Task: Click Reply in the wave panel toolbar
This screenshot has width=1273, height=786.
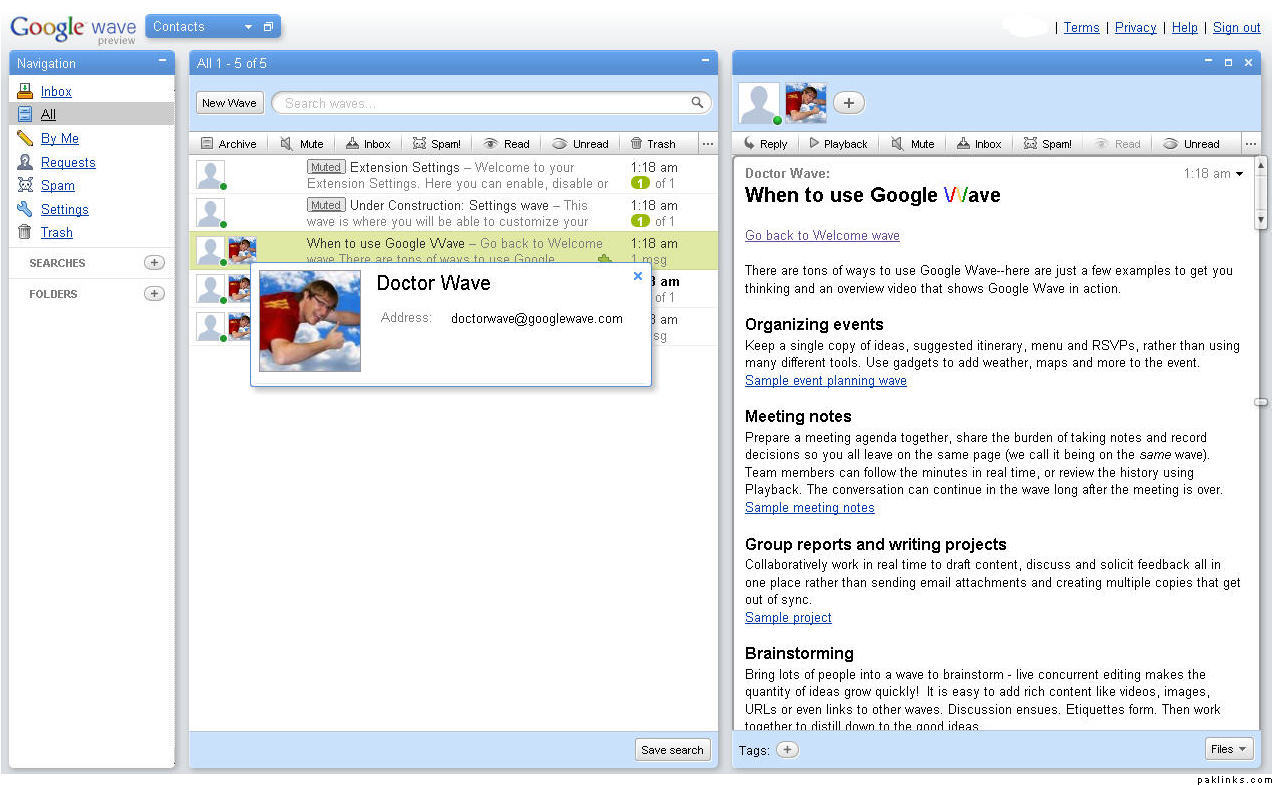Action: [x=765, y=144]
